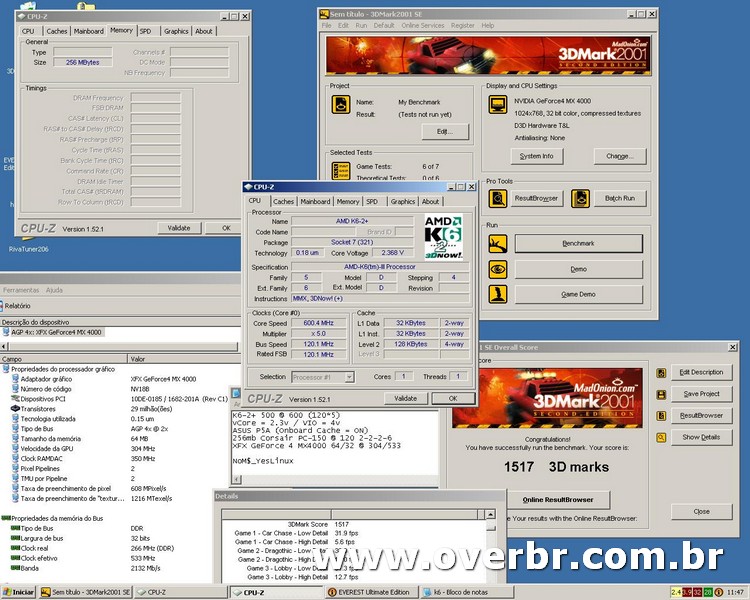The height and width of the screenshot is (600, 750).
Task: Click the eye icon beside Demo
Action: point(497,269)
